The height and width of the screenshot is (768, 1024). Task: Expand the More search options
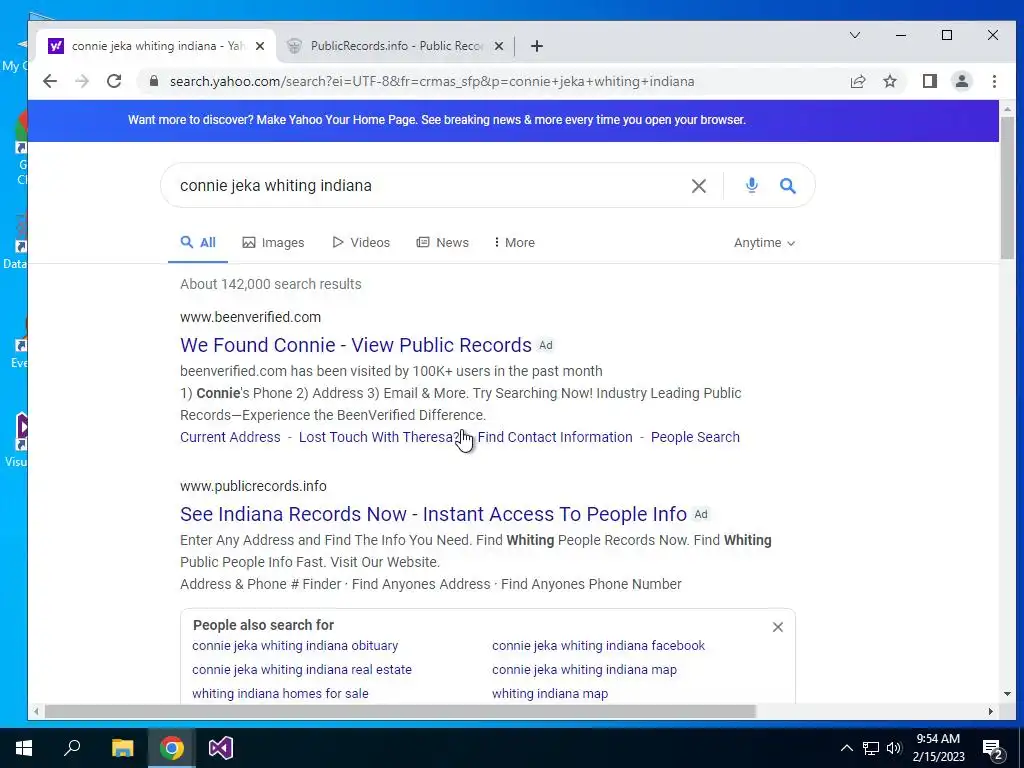(515, 242)
